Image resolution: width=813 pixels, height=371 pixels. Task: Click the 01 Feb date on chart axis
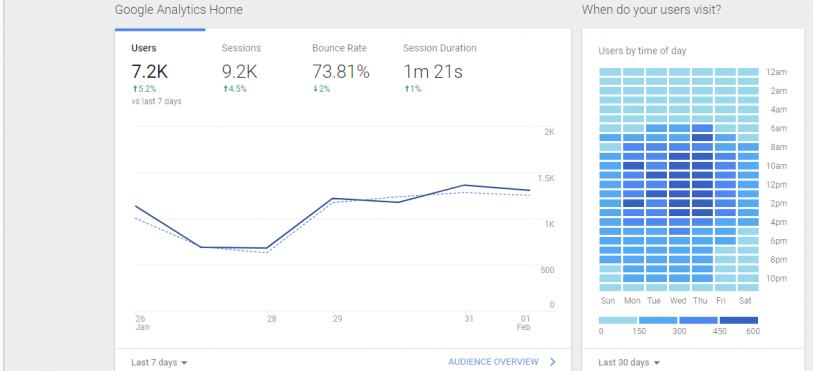click(x=524, y=323)
